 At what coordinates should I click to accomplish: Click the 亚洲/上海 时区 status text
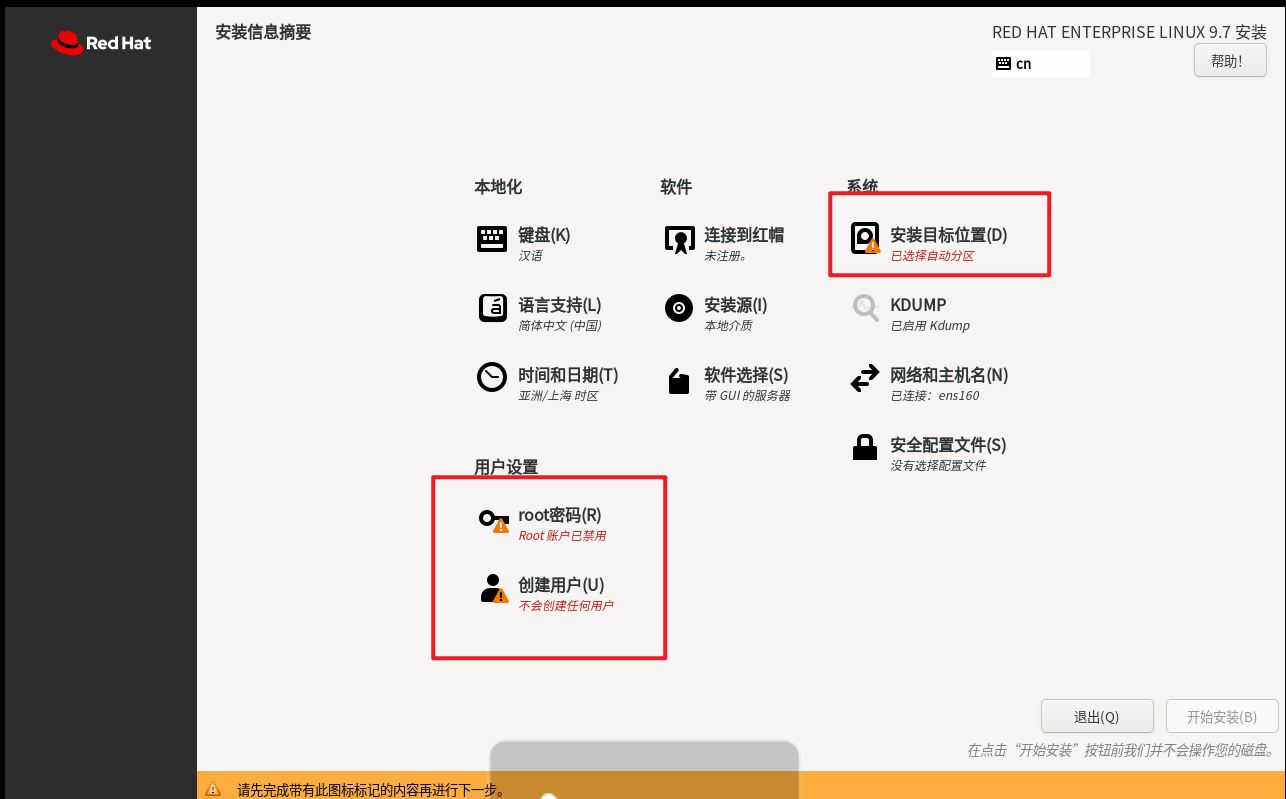pos(558,396)
